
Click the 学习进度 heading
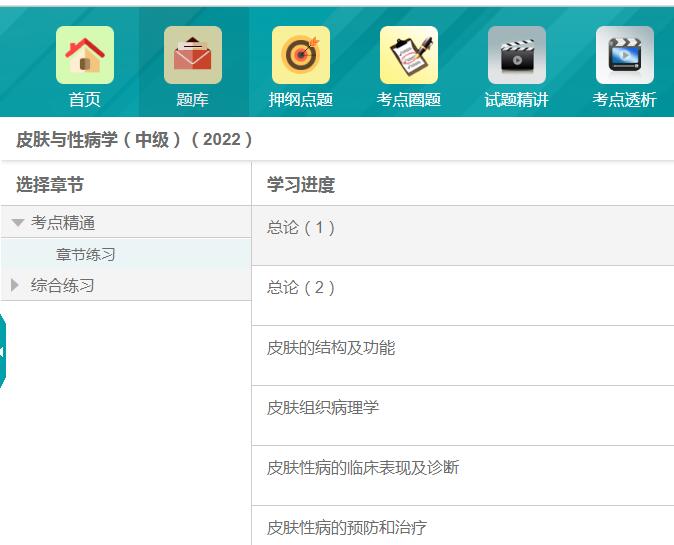click(301, 185)
